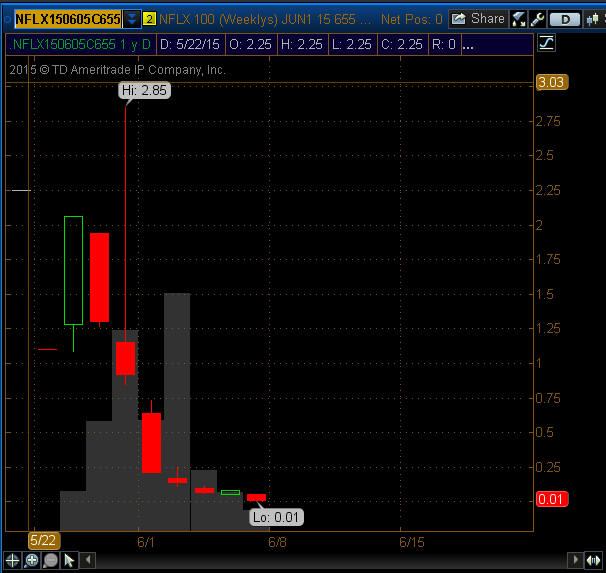Click the horizontal chart scrollbar track

pyautogui.click(x=331, y=560)
